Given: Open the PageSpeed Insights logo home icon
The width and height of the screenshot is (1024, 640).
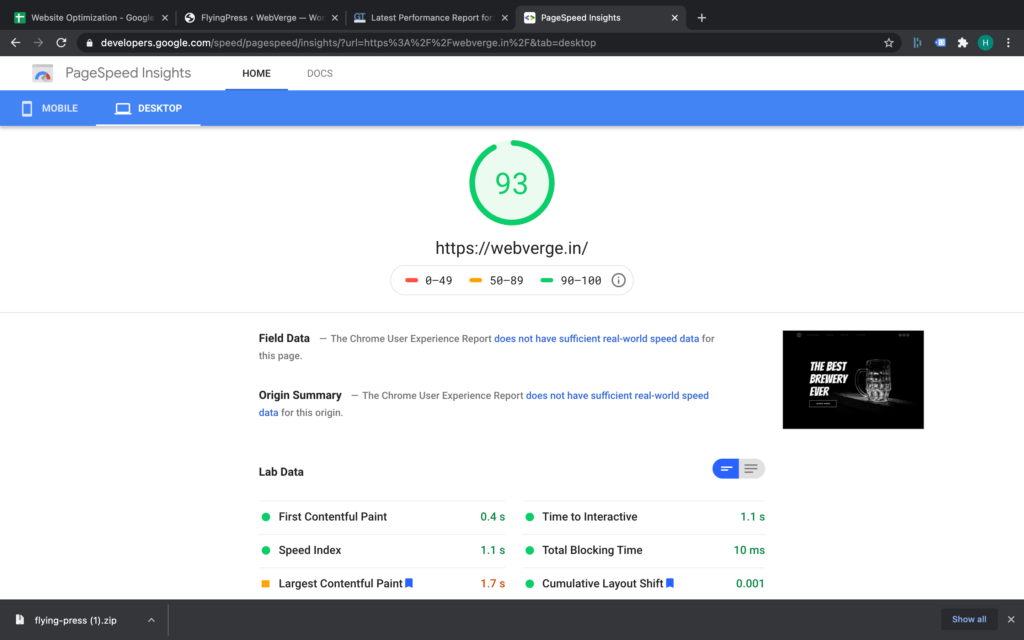Looking at the screenshot, I should pyautogui.click(x=42, y=72).
